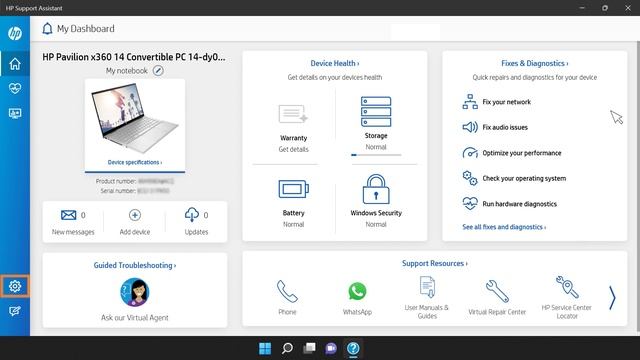
Task: Open the Warranty icon
Action: 293,114
